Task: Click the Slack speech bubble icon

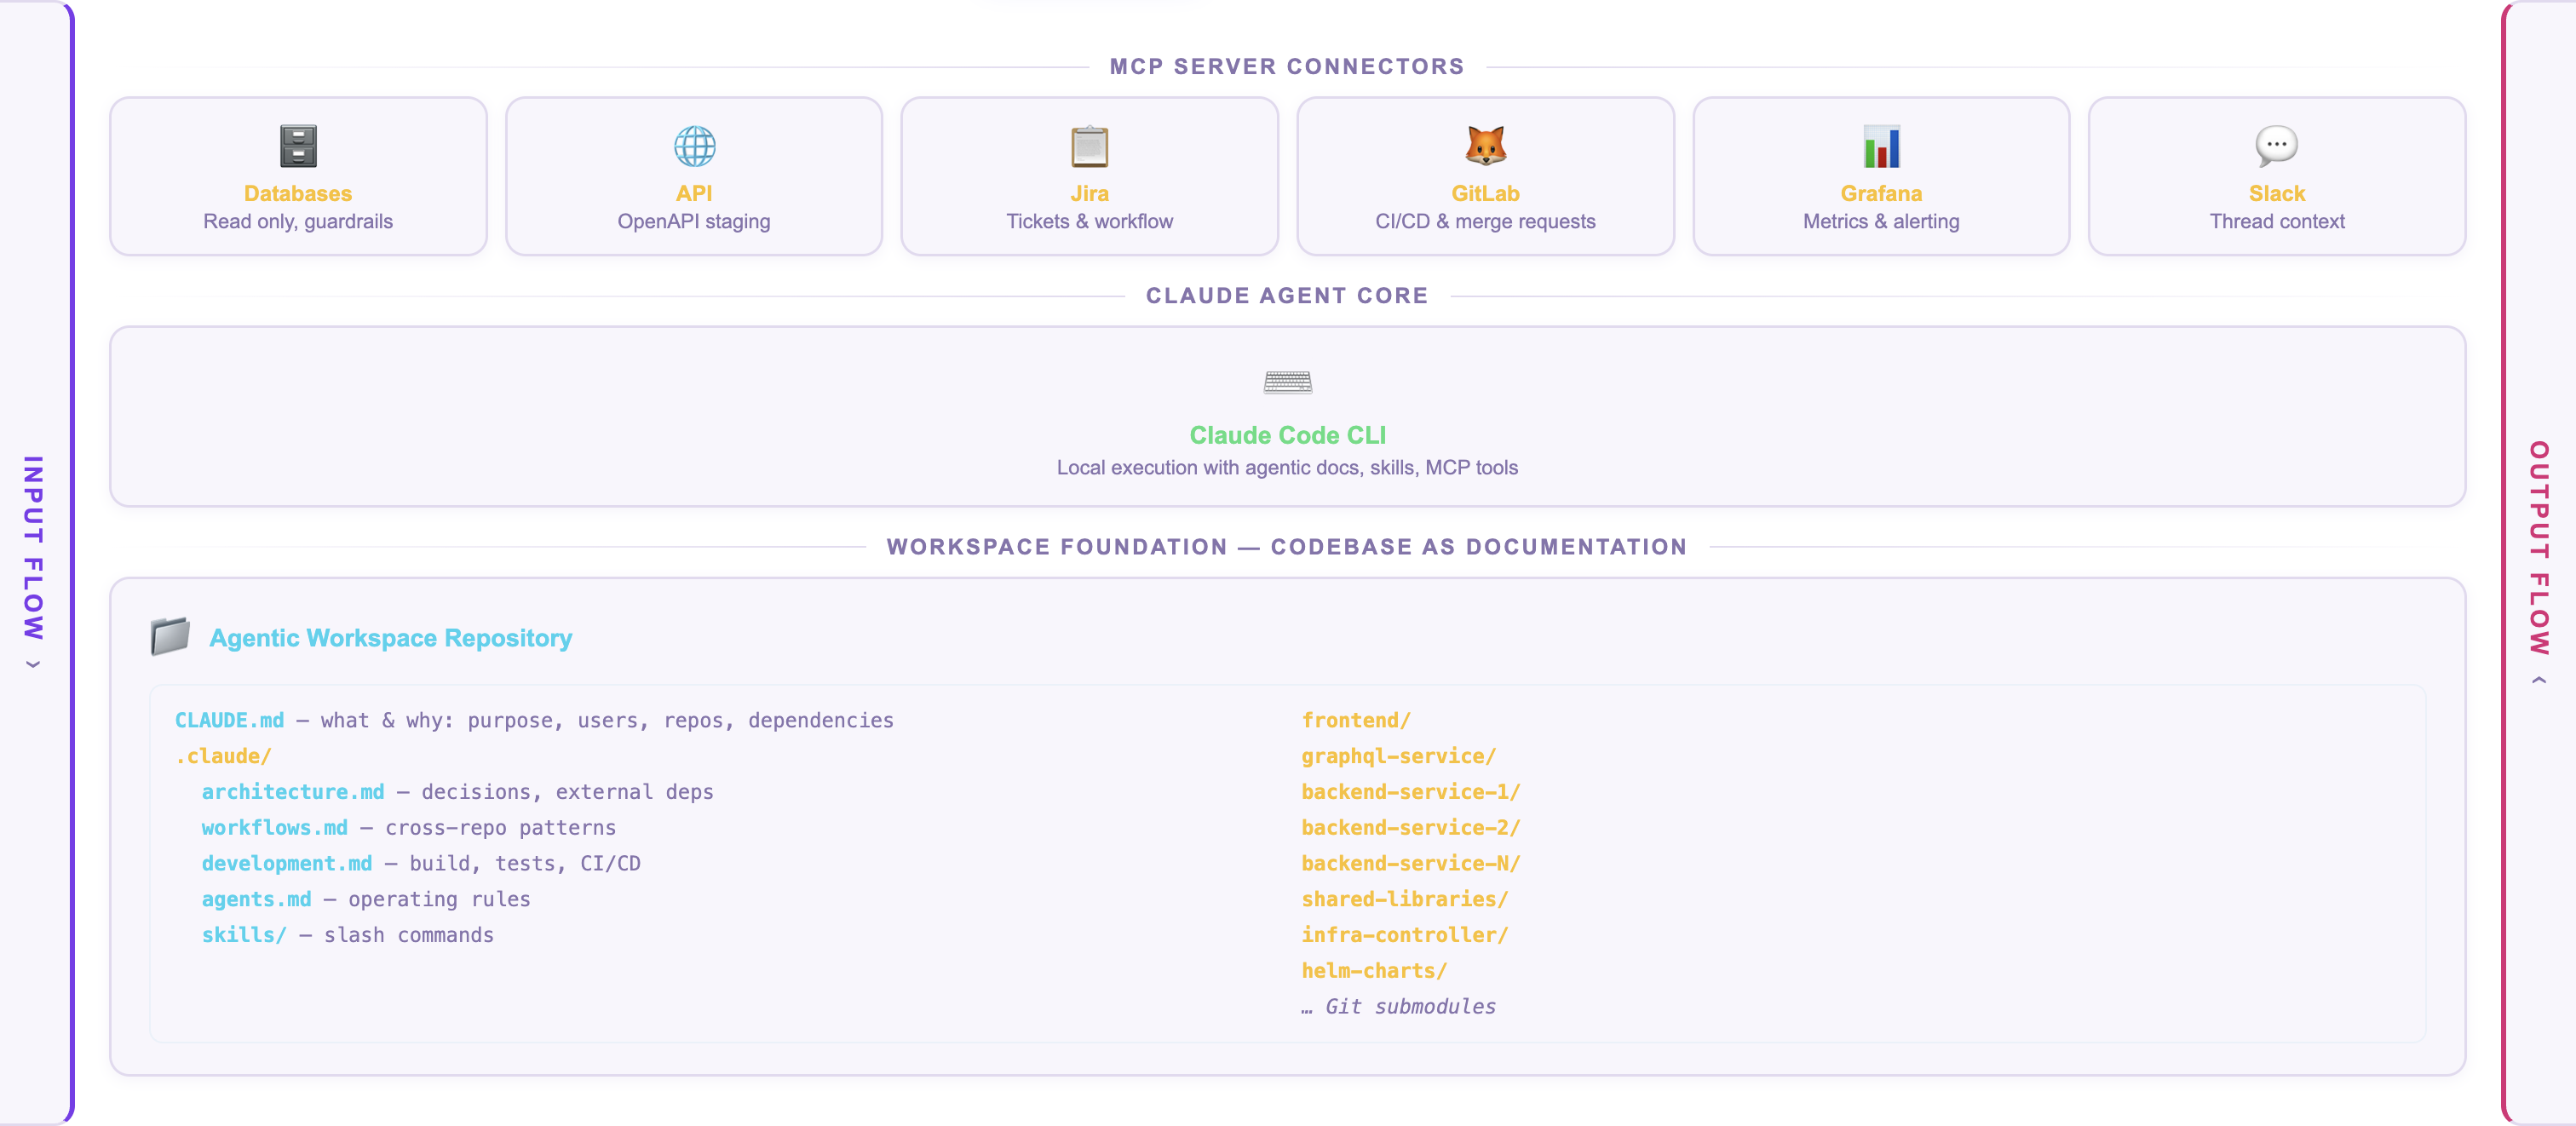Action: click(x=2276, y=146)
